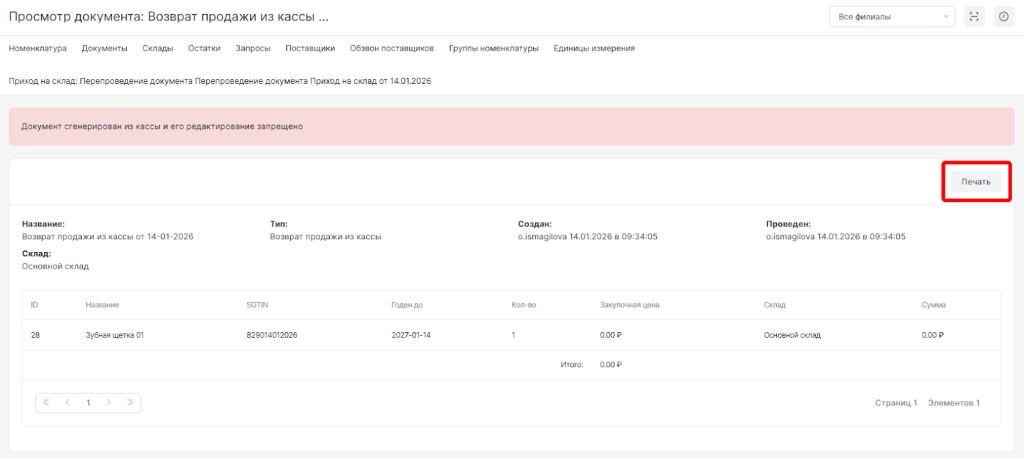Navigate to Единицы измерения
This screenshot has height=458, width=1024.
593,48
